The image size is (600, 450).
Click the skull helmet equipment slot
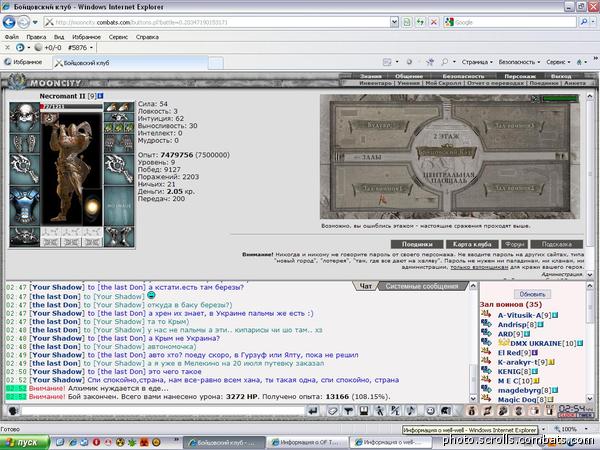(x=24, y=117)
